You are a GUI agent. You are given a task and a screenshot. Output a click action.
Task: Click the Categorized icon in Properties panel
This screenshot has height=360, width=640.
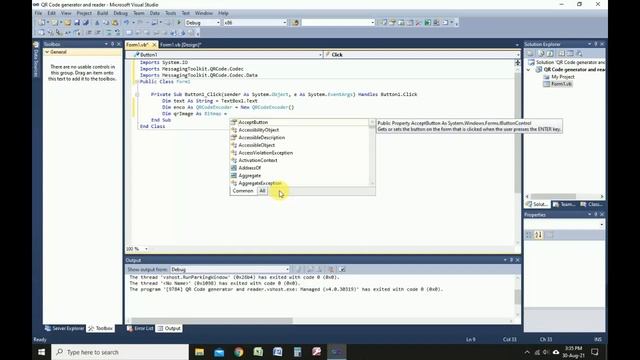click(x=529, y=235)
